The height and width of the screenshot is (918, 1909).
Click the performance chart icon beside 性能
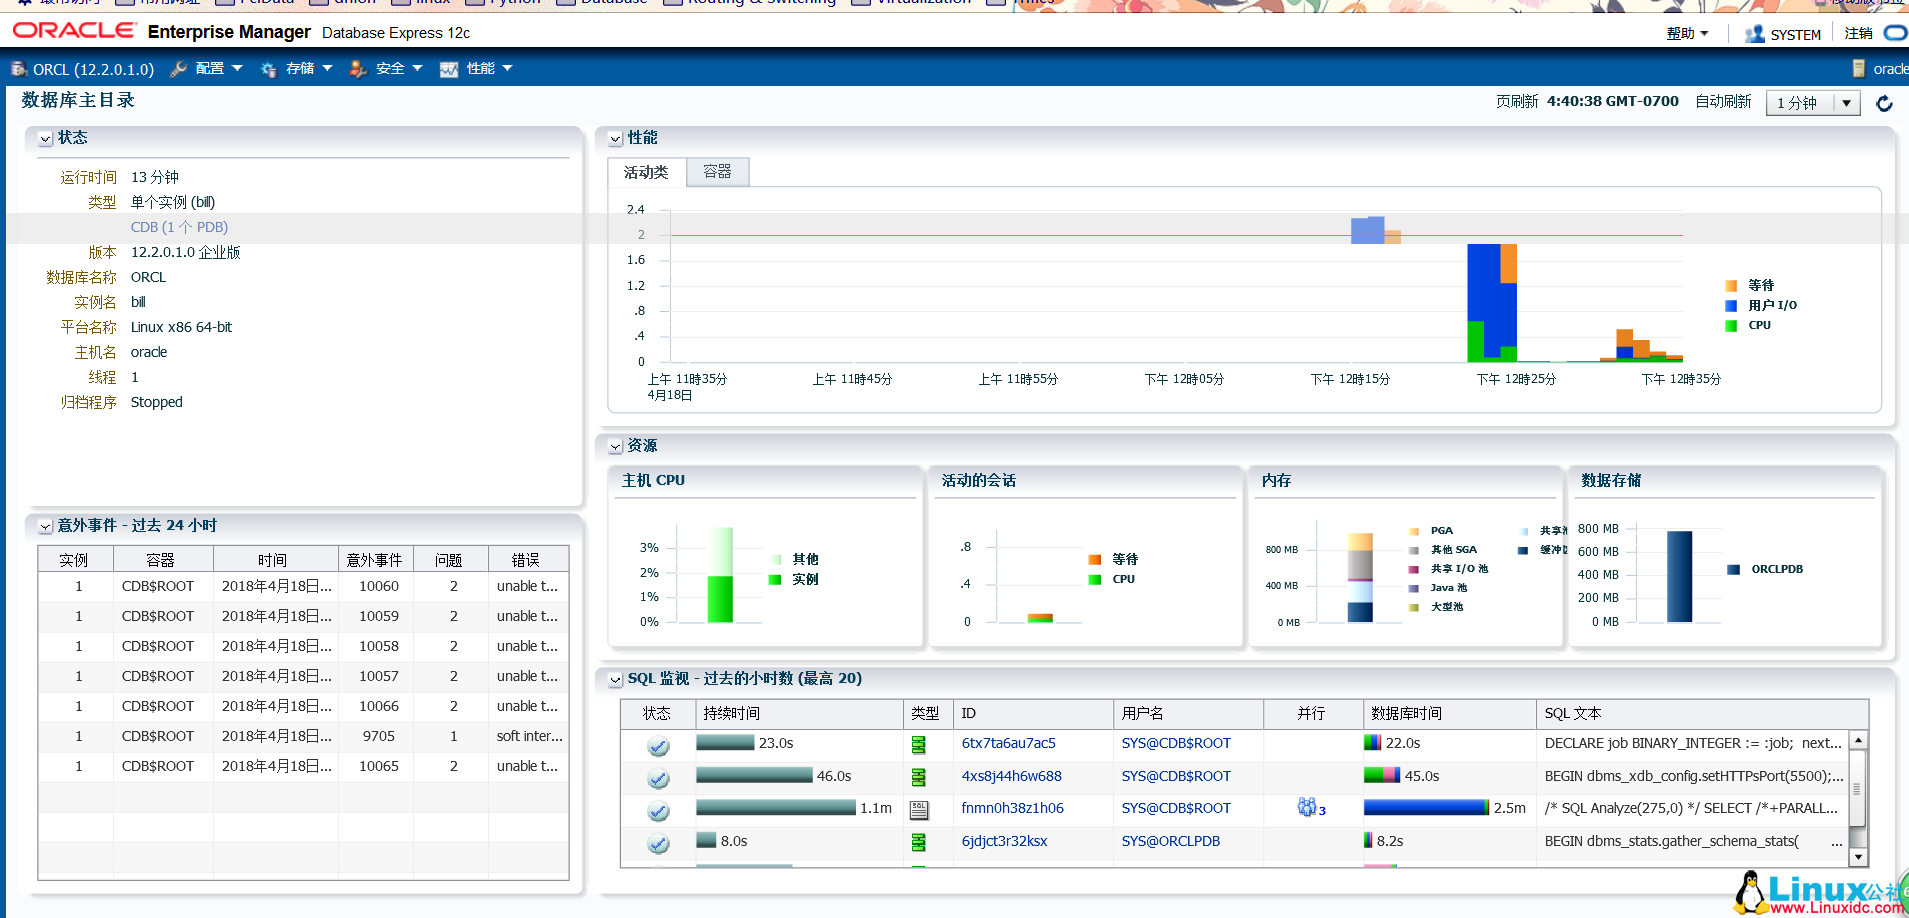[449, 69]
